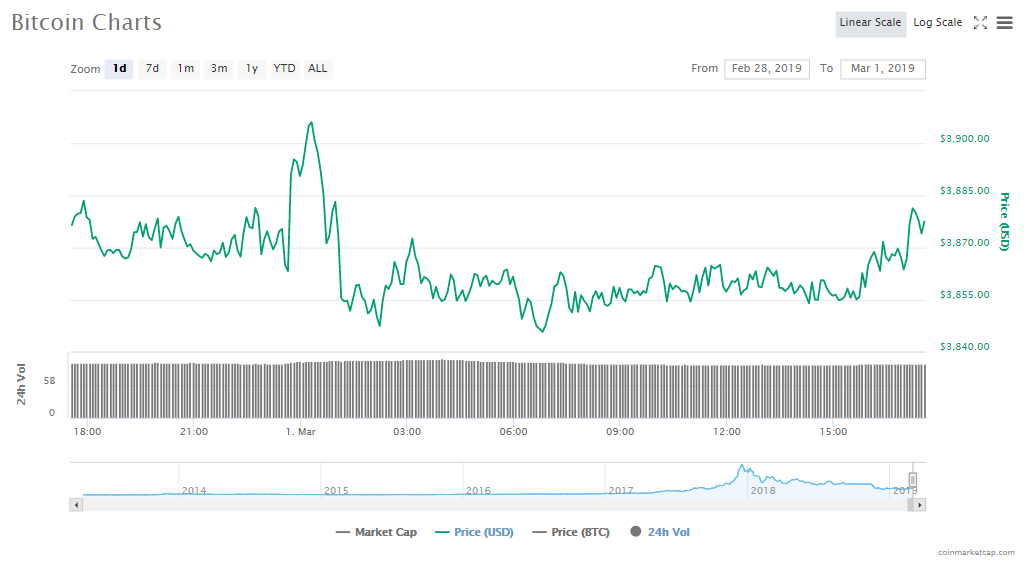
Task: Click navigator scrollbar left arrow
Action: (75, 505)
